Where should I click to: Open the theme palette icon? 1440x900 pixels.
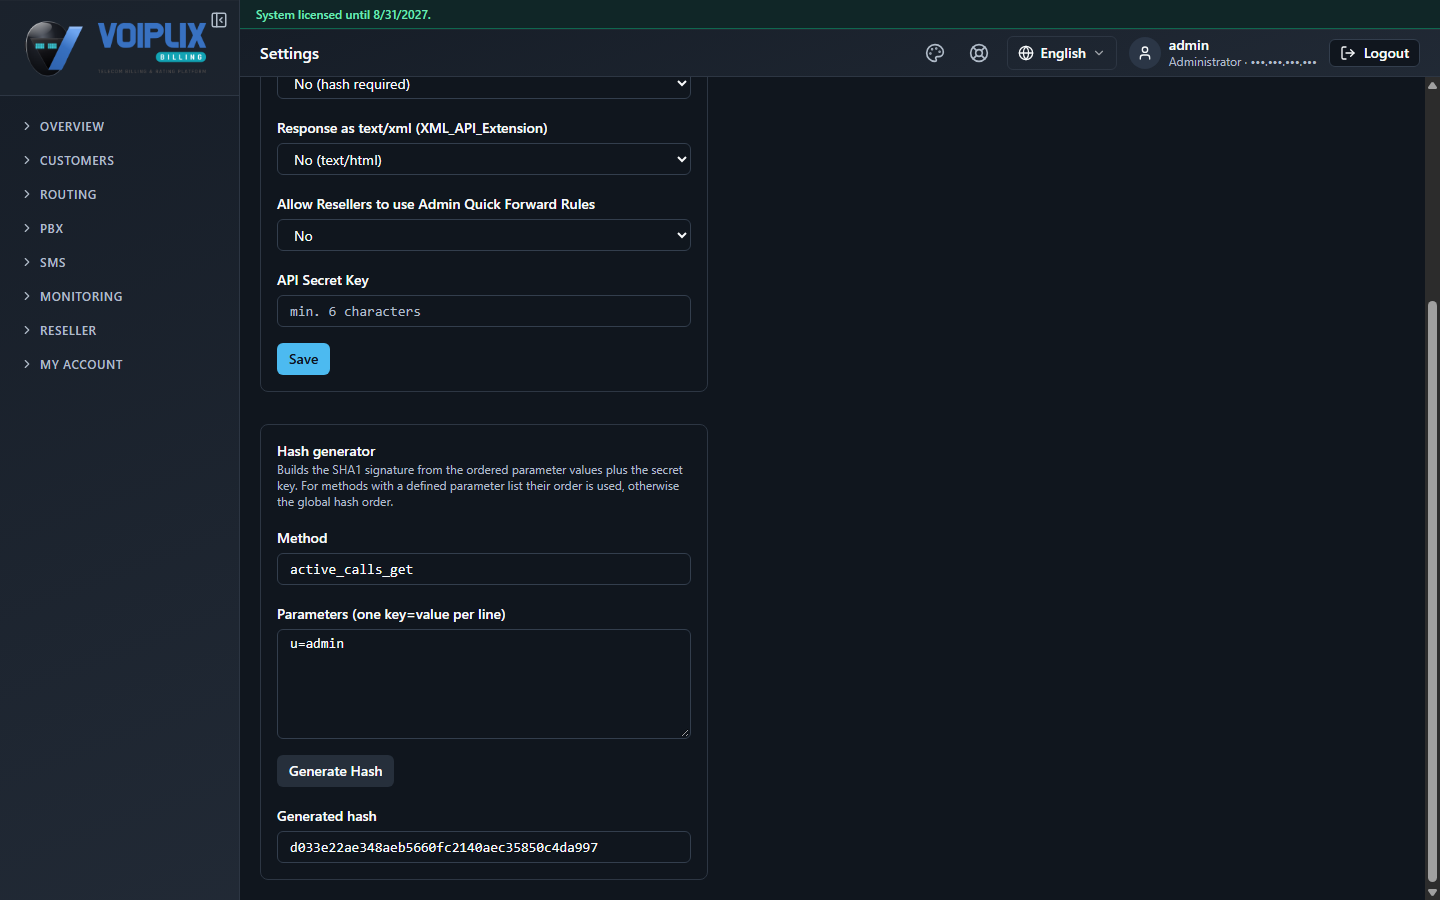pos(935,53)
